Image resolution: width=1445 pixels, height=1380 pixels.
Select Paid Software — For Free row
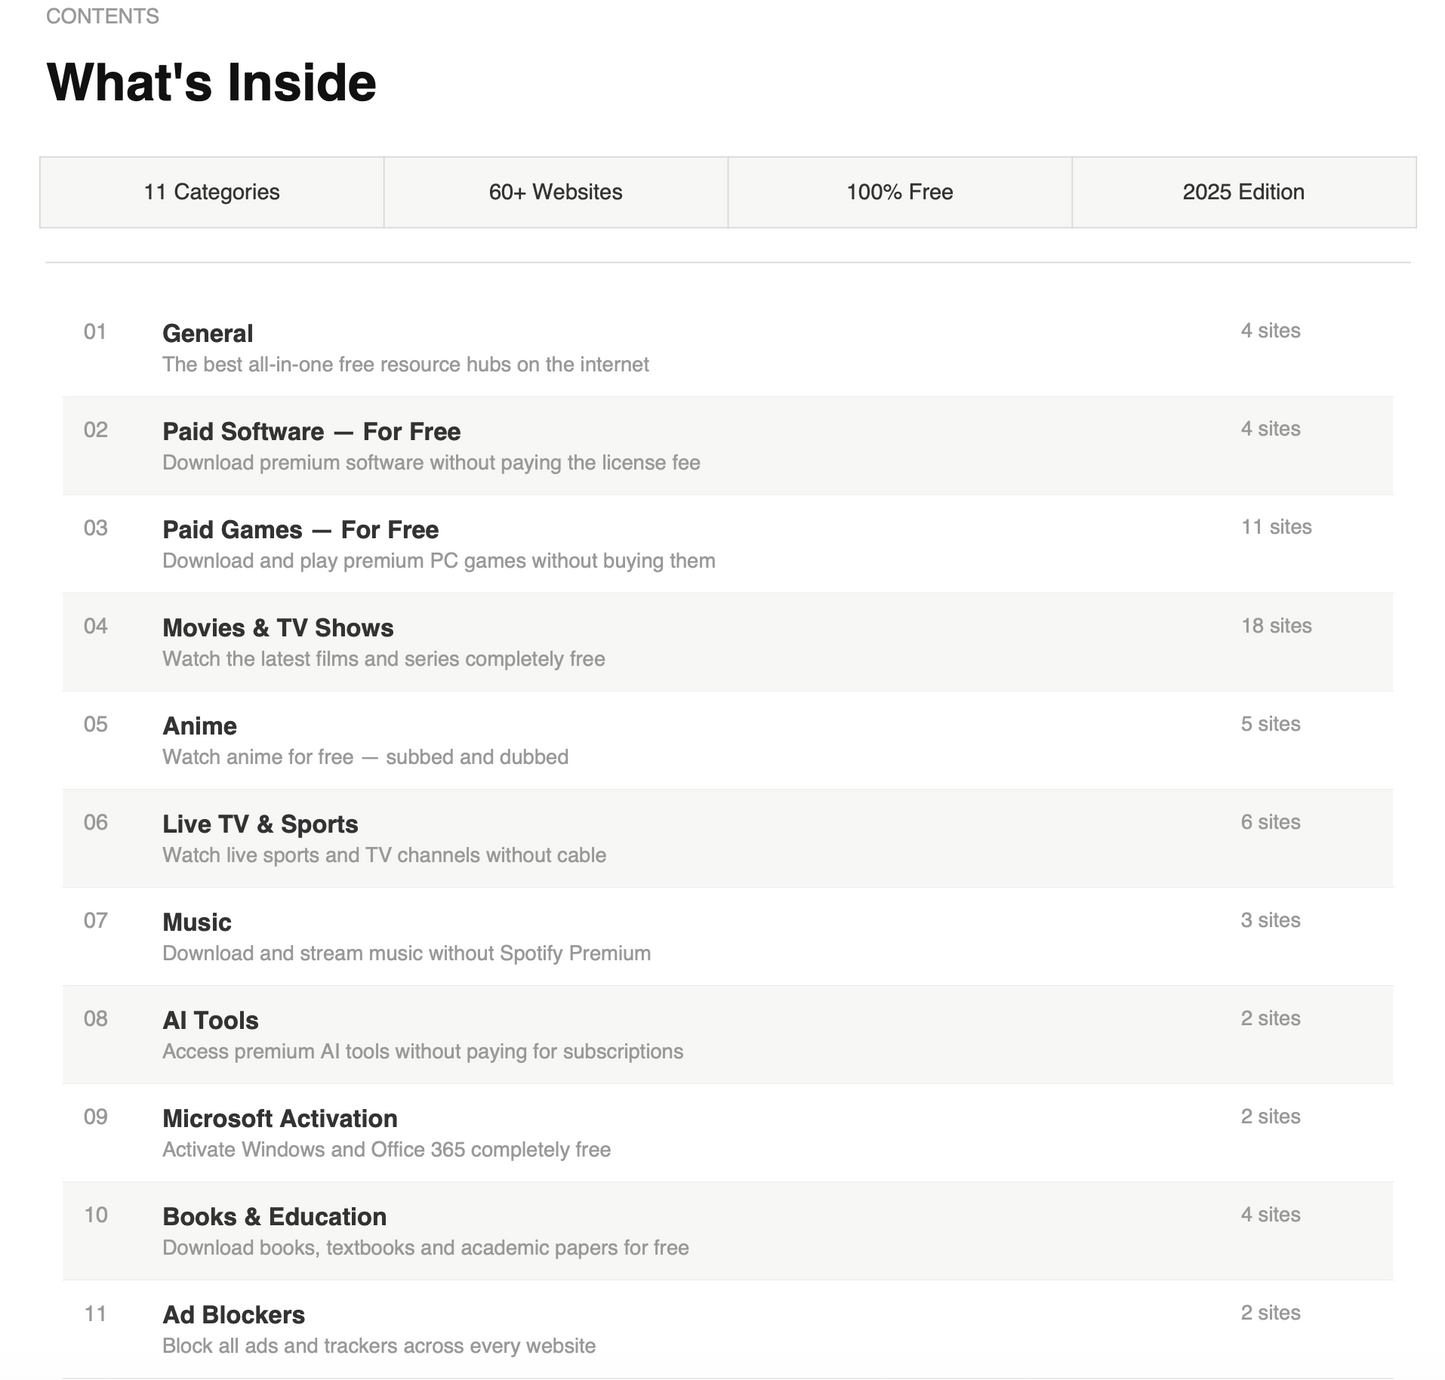727,445
